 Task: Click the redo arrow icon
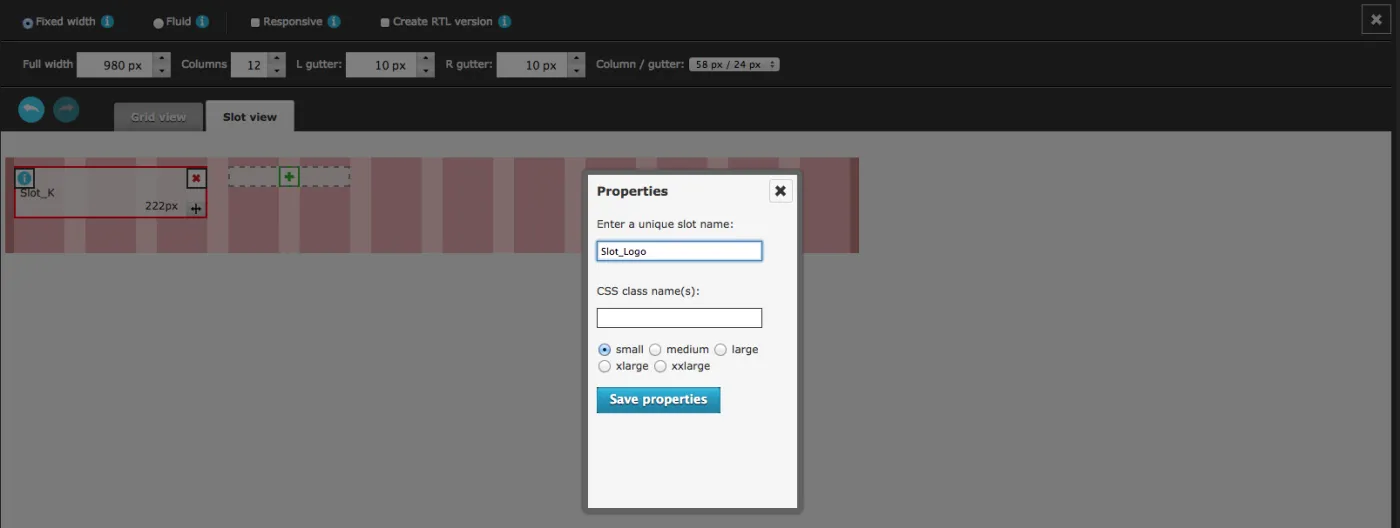point(66,109)
